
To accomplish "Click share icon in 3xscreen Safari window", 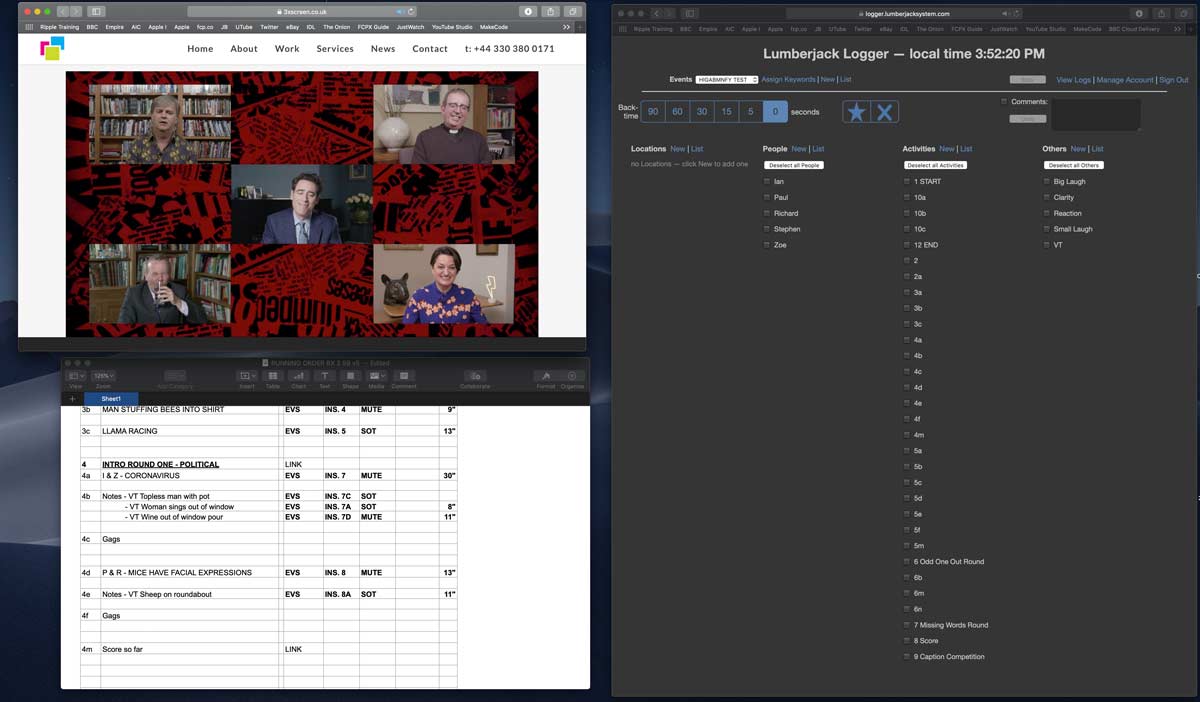I will [x=551, y=11].
